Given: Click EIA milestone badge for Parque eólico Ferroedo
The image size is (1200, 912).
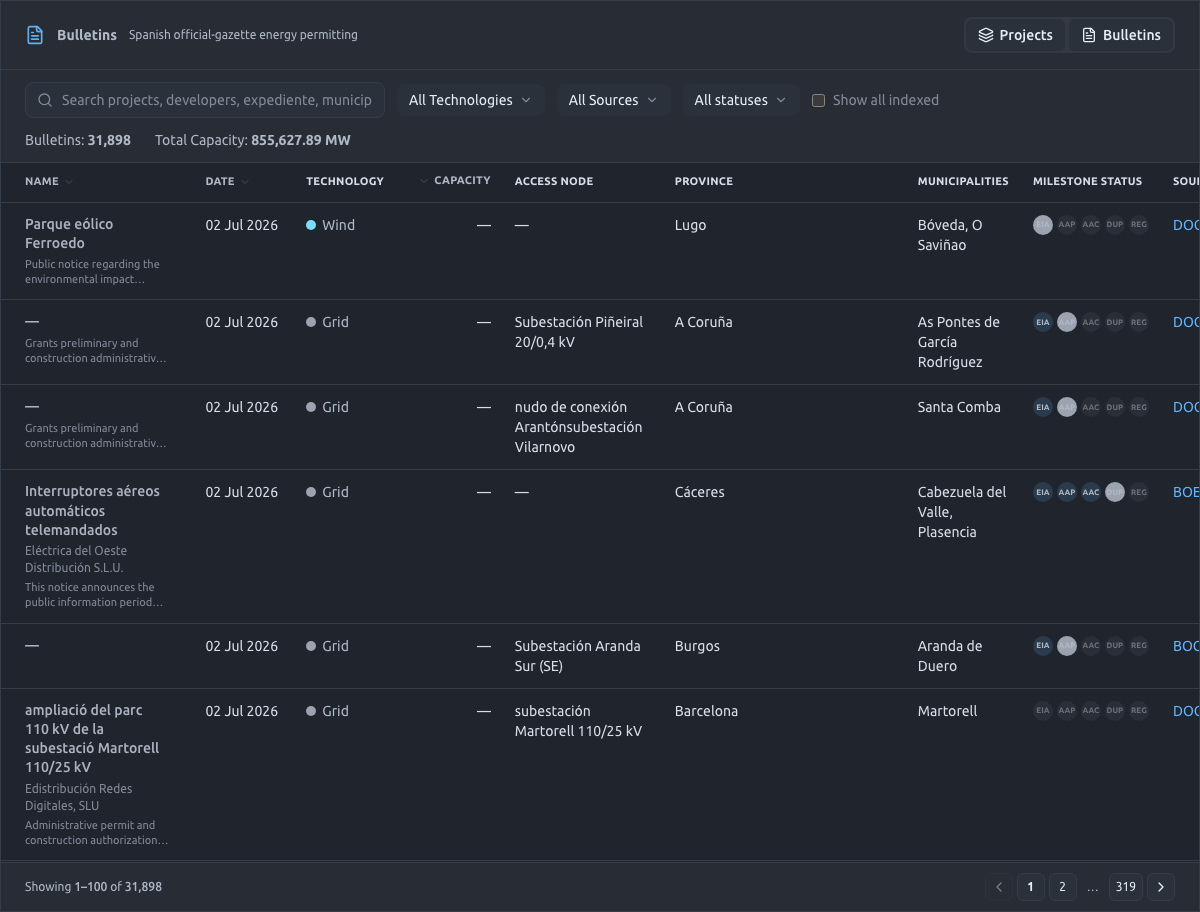Looking at the screenshot, I should [x=1043, y=225].
